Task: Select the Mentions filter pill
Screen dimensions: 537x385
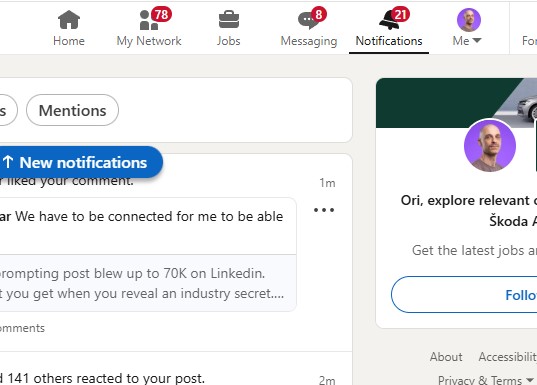Action: click(x=72, y=110)
